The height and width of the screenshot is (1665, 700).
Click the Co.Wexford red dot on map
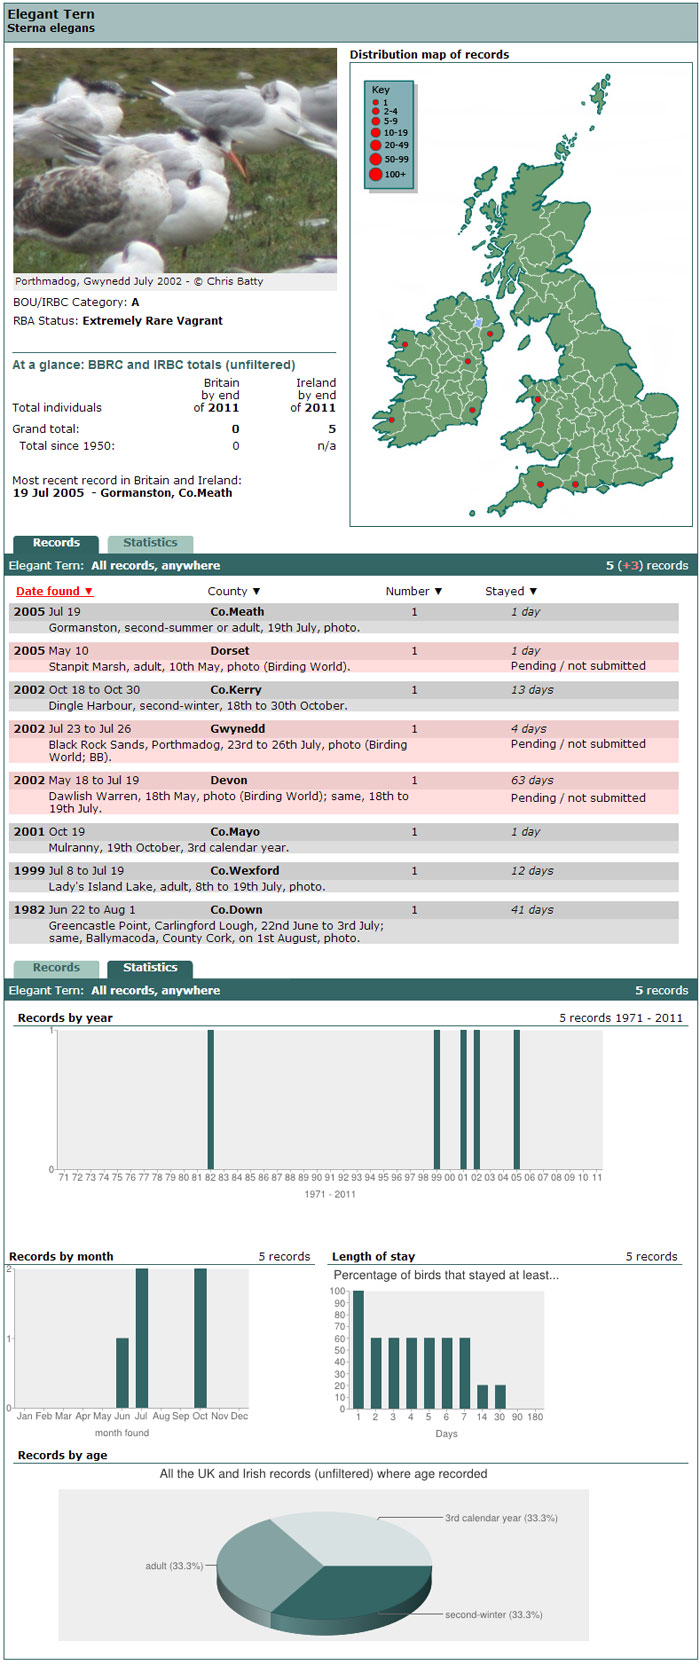click(472, 410)
